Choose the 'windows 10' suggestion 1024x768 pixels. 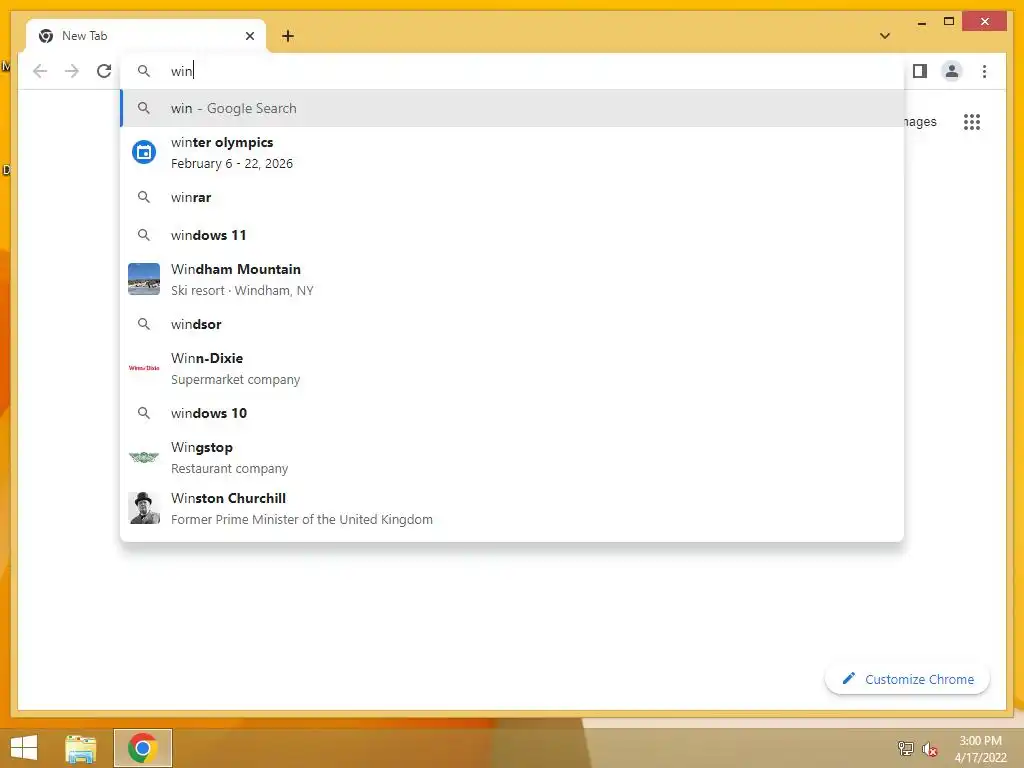(512, 413)
